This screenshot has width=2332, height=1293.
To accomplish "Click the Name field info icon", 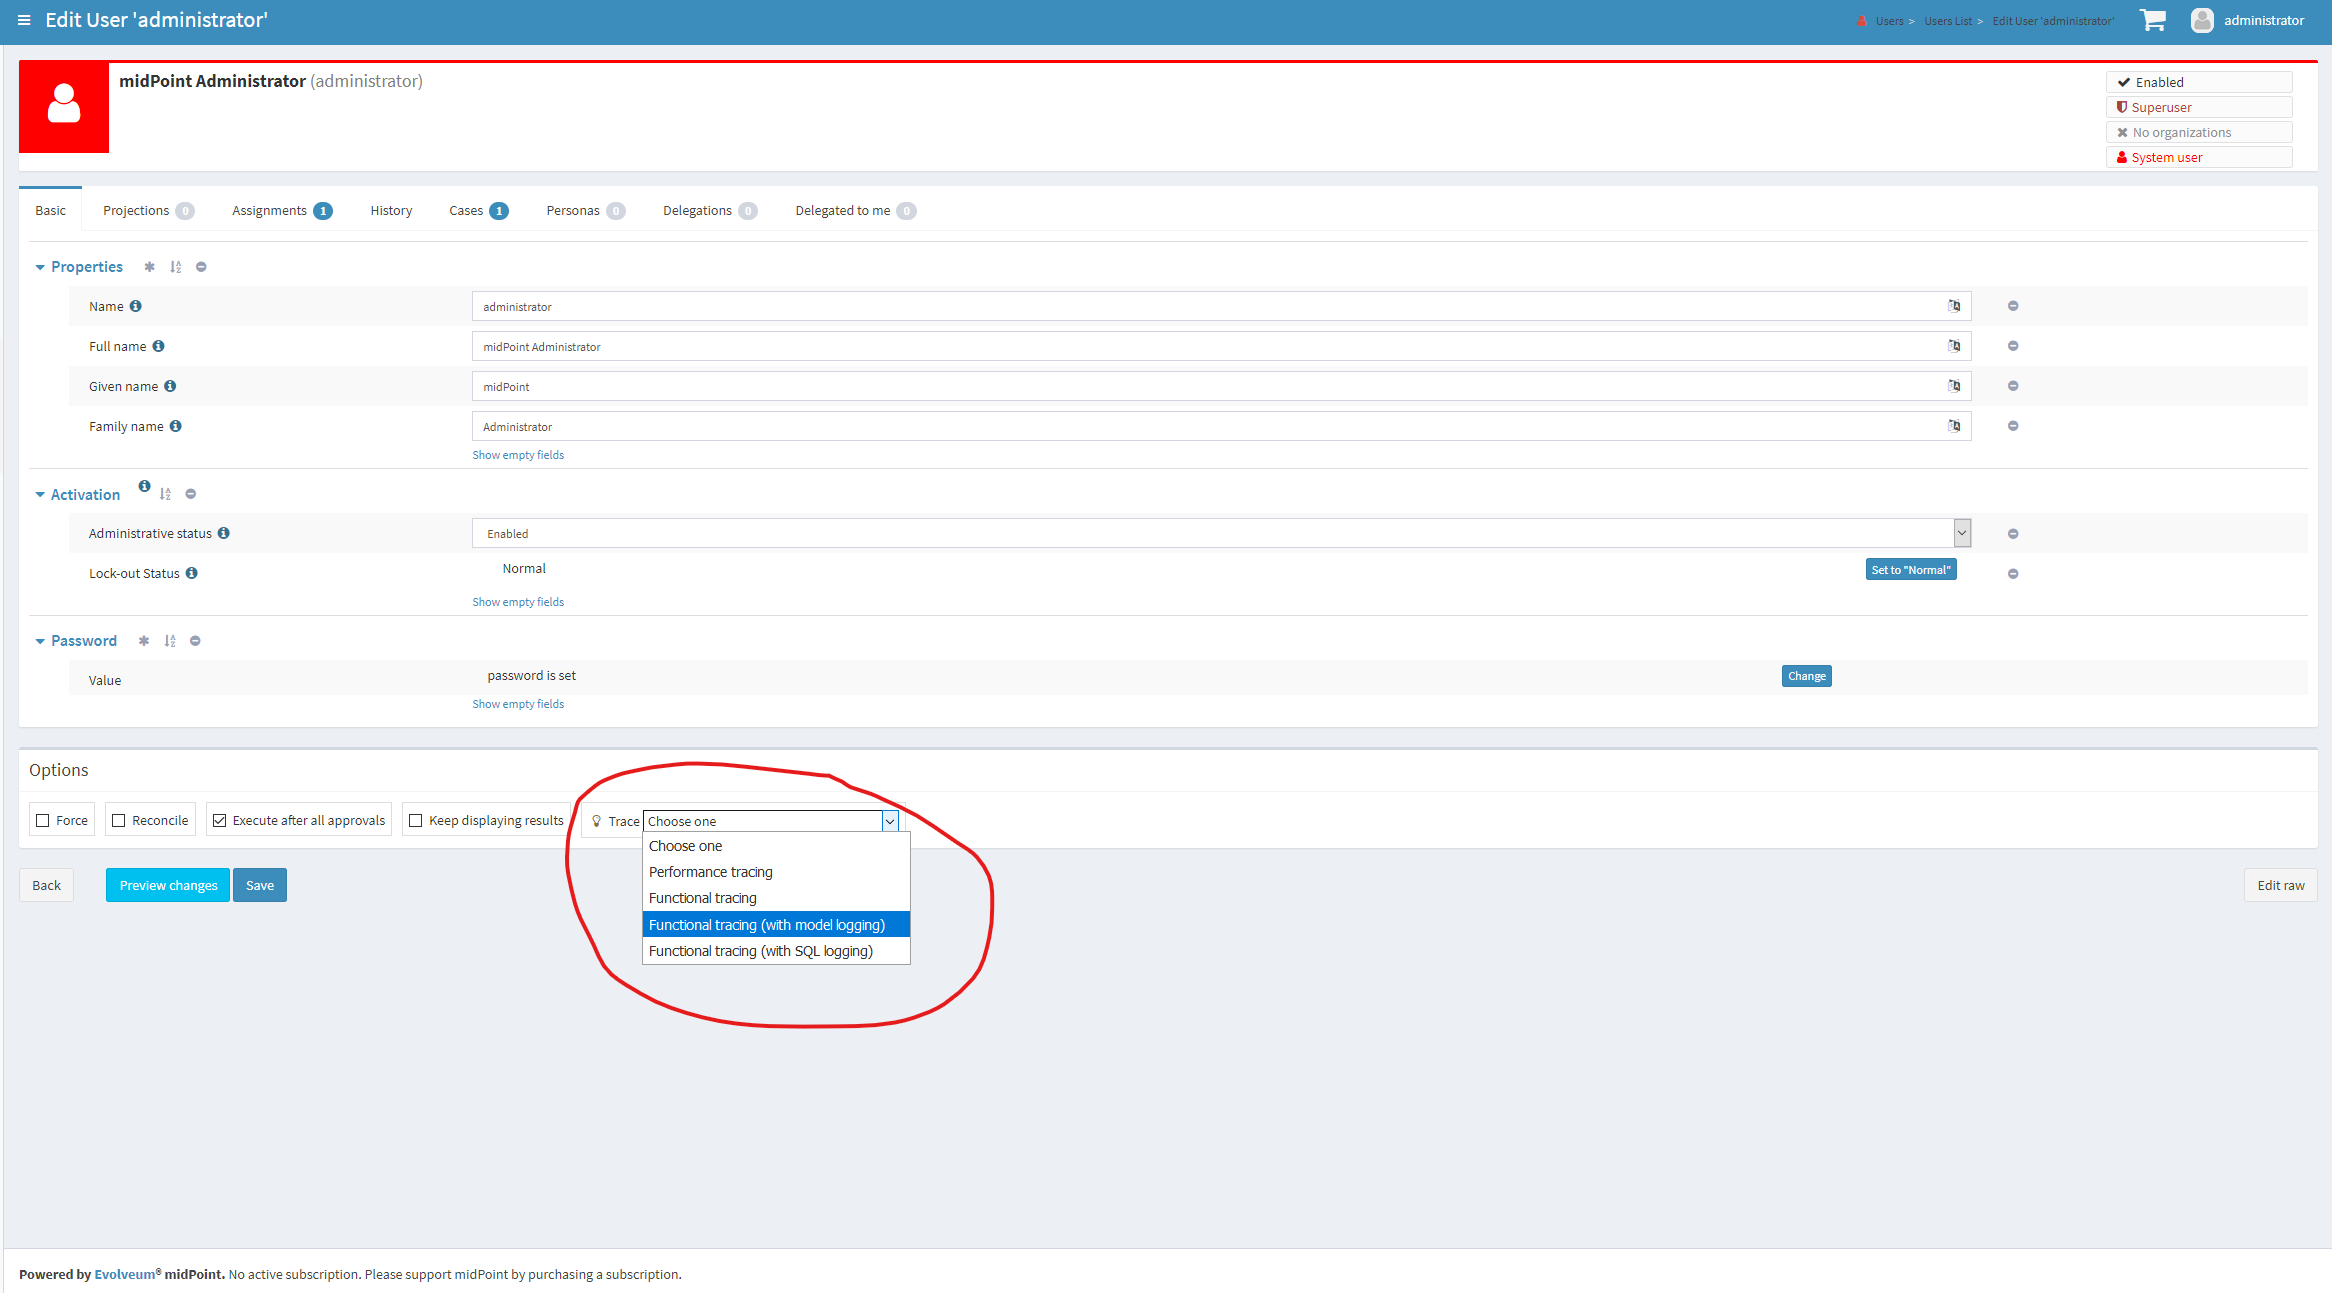I will click(136, 306).
